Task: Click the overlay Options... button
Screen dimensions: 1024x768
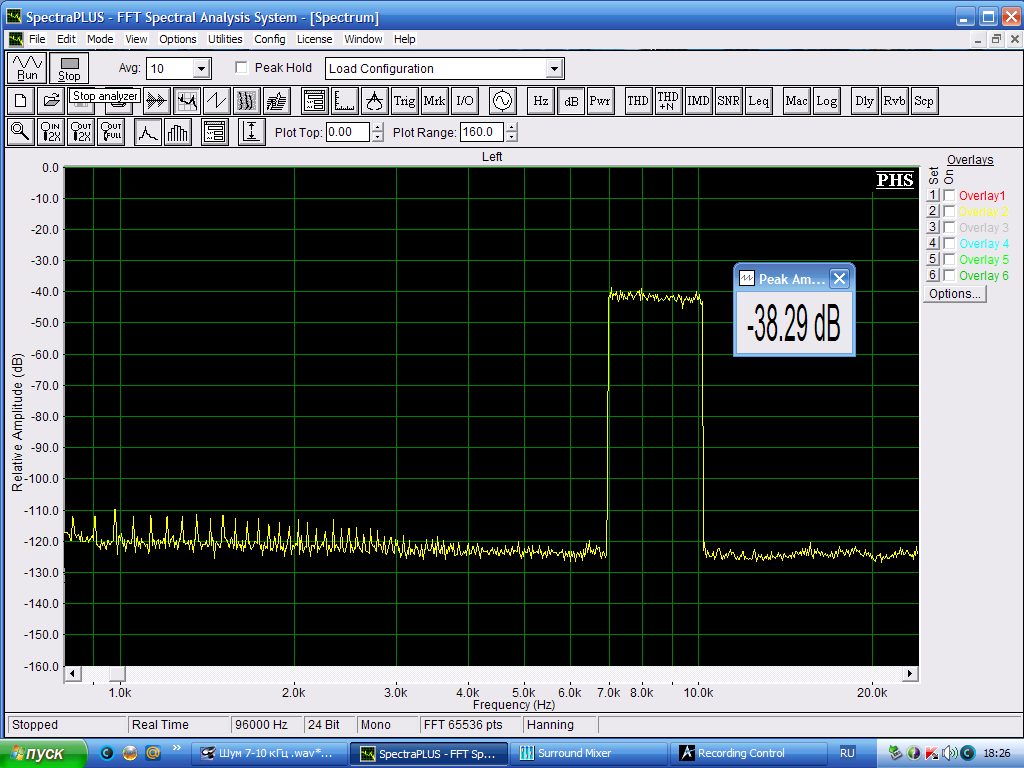Action: click(x=954, y=294)
